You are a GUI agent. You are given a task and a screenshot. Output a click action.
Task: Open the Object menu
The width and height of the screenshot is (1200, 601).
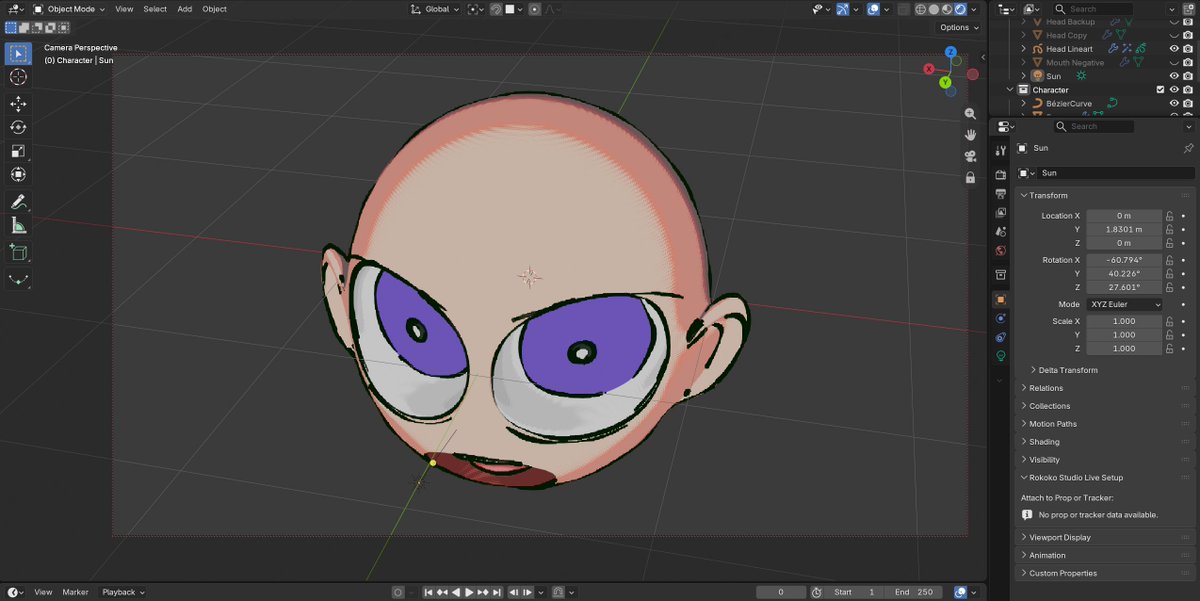215,9
